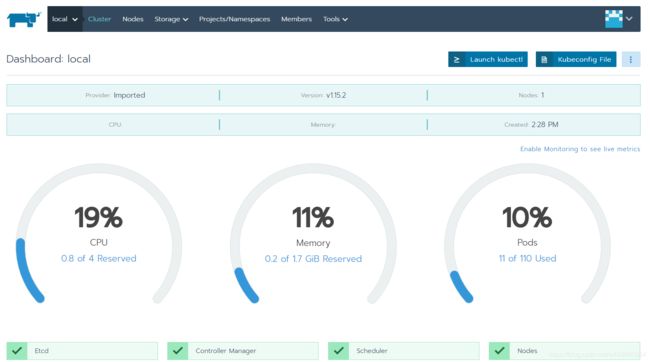The width and height of the screenshot is (650, 362).
Task: Open the local cluster dropdown
Action: (x=65, y=19)
